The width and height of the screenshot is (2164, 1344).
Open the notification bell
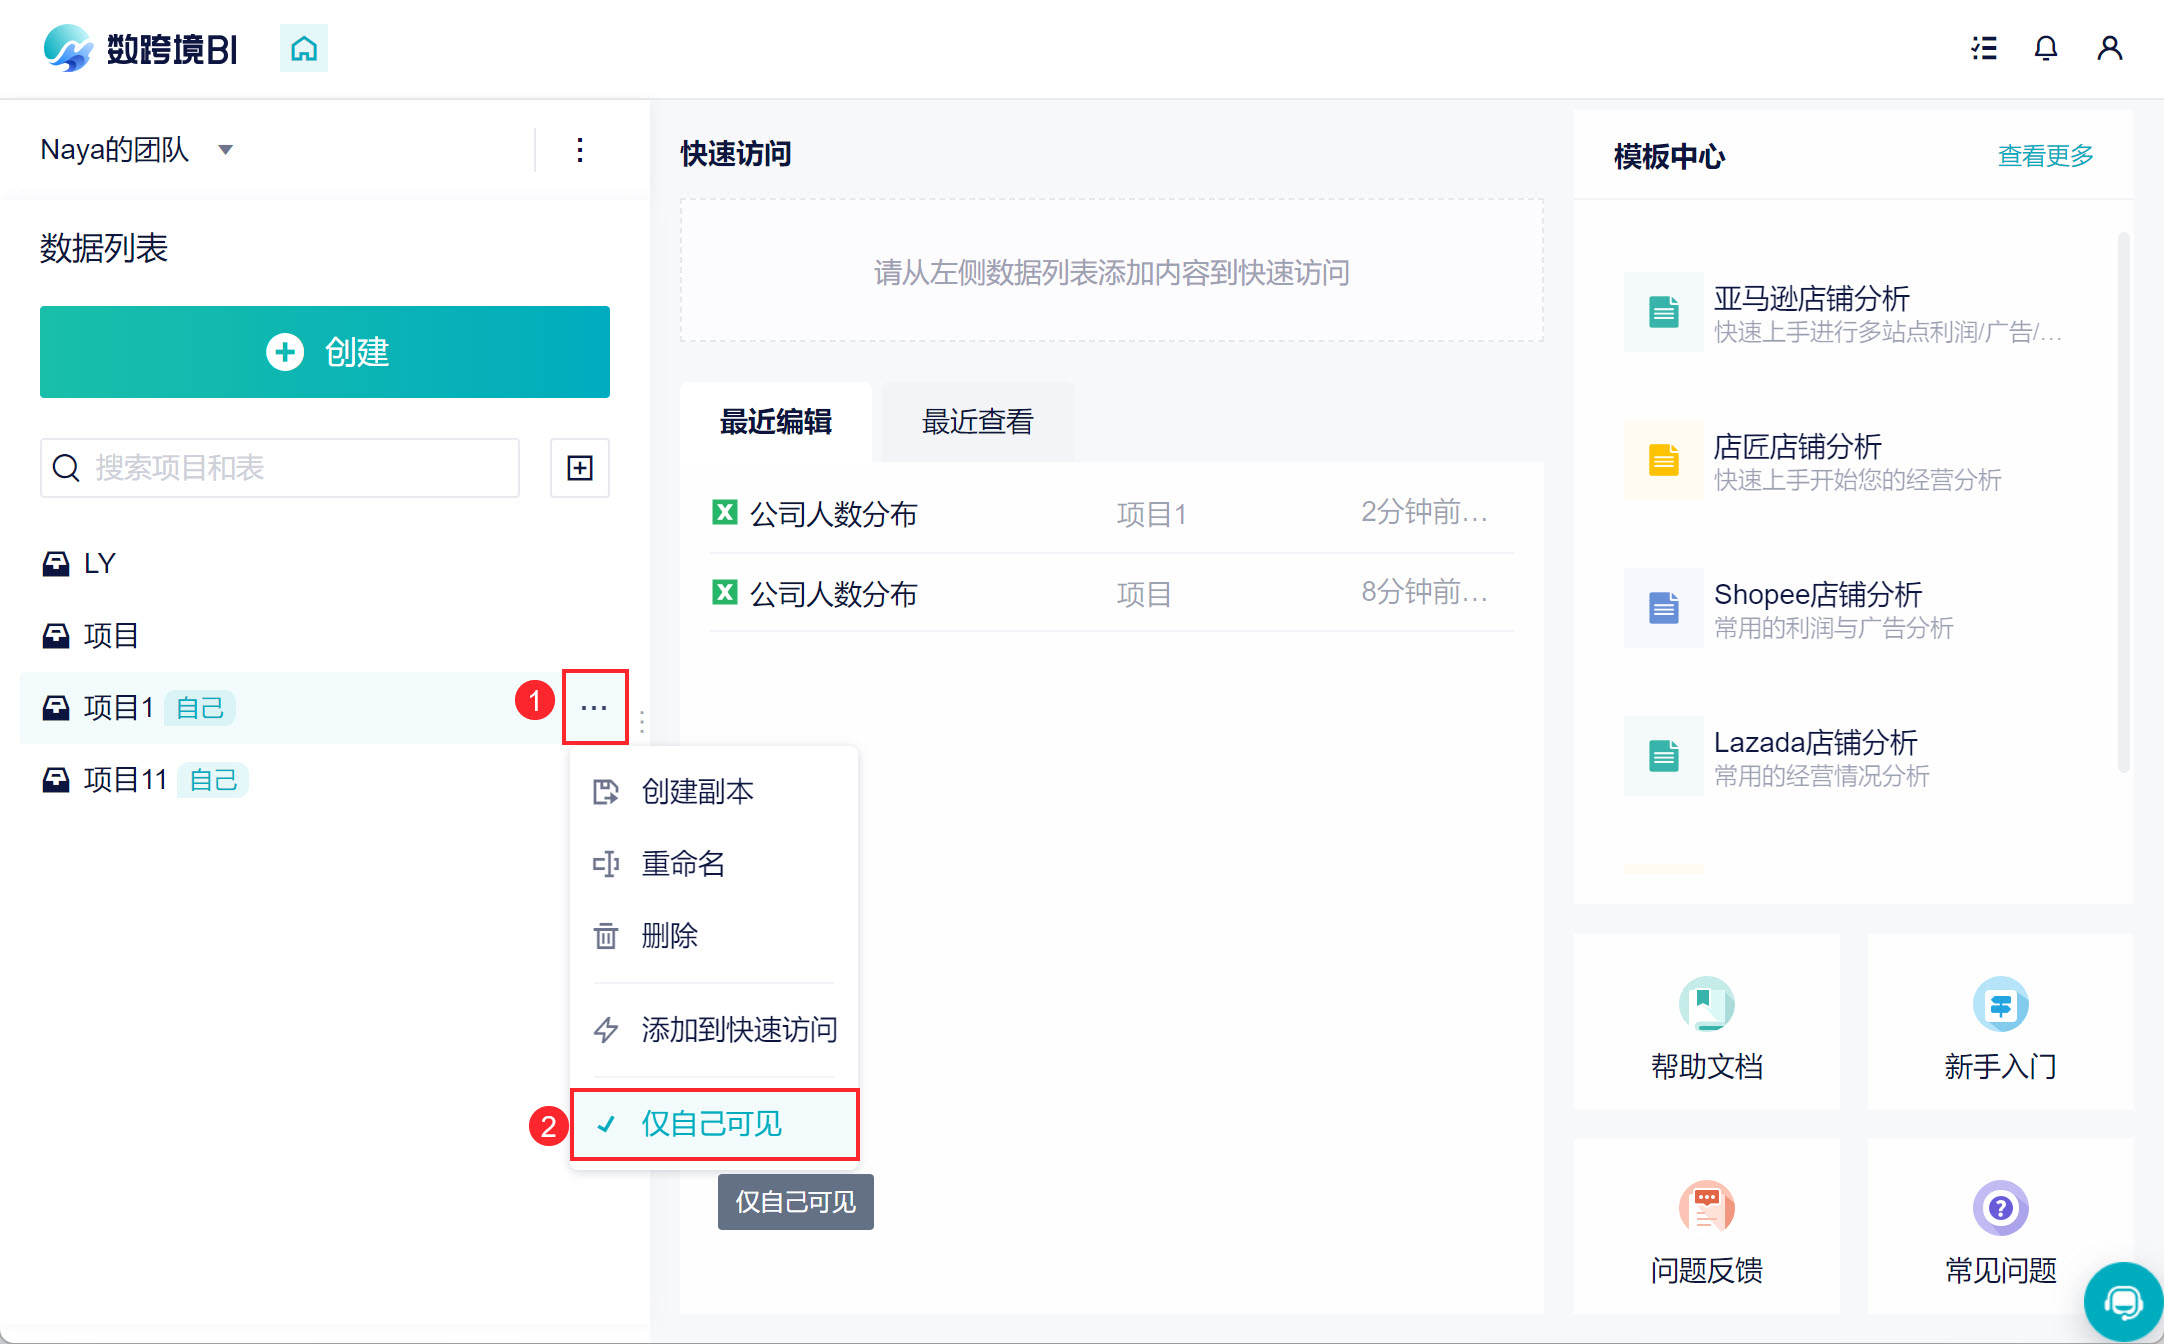coord(2046,48)
